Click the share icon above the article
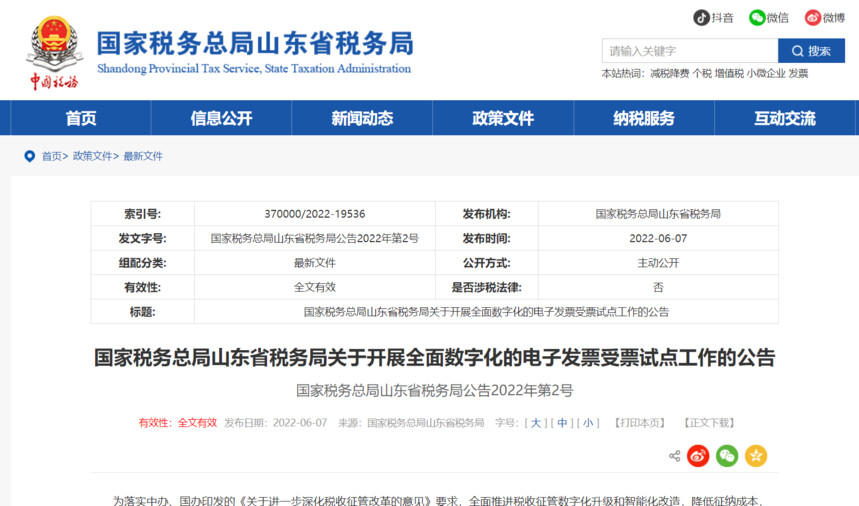Image resolution: width=859 pixels, height=506 pixels. pyautogui.click(x=674, y=456)
